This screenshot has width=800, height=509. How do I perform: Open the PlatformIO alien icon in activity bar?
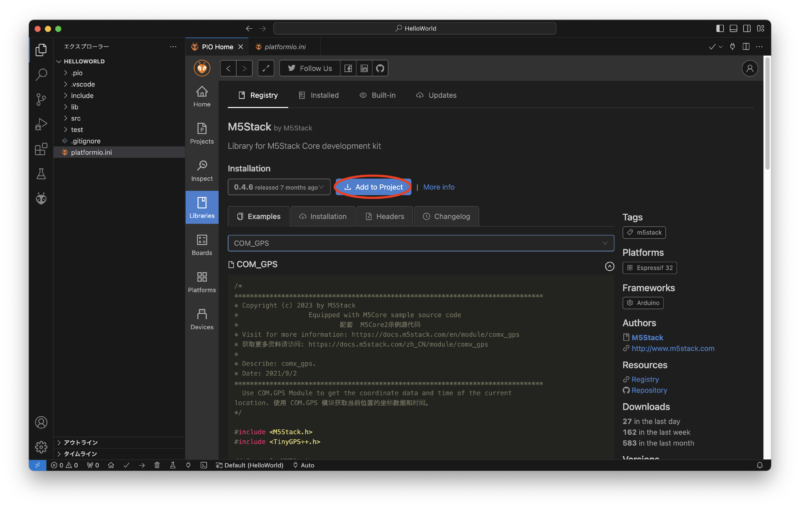[x=41, y=198]
